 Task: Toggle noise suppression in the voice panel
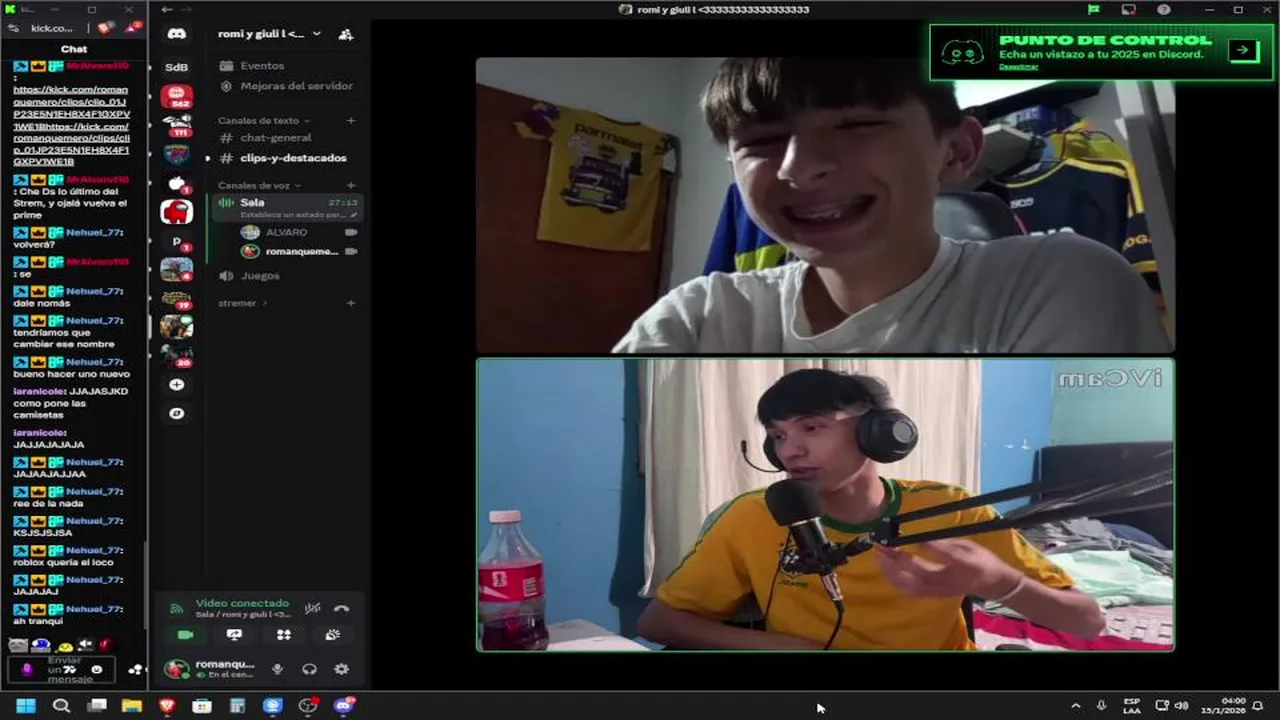click(313, 608)
